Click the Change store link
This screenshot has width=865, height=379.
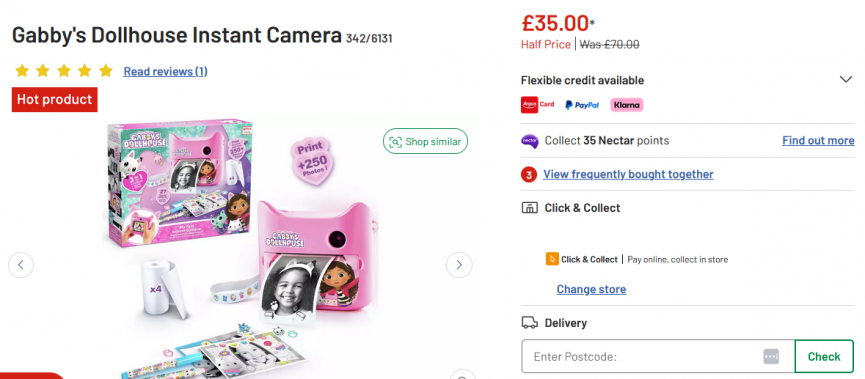591,289
